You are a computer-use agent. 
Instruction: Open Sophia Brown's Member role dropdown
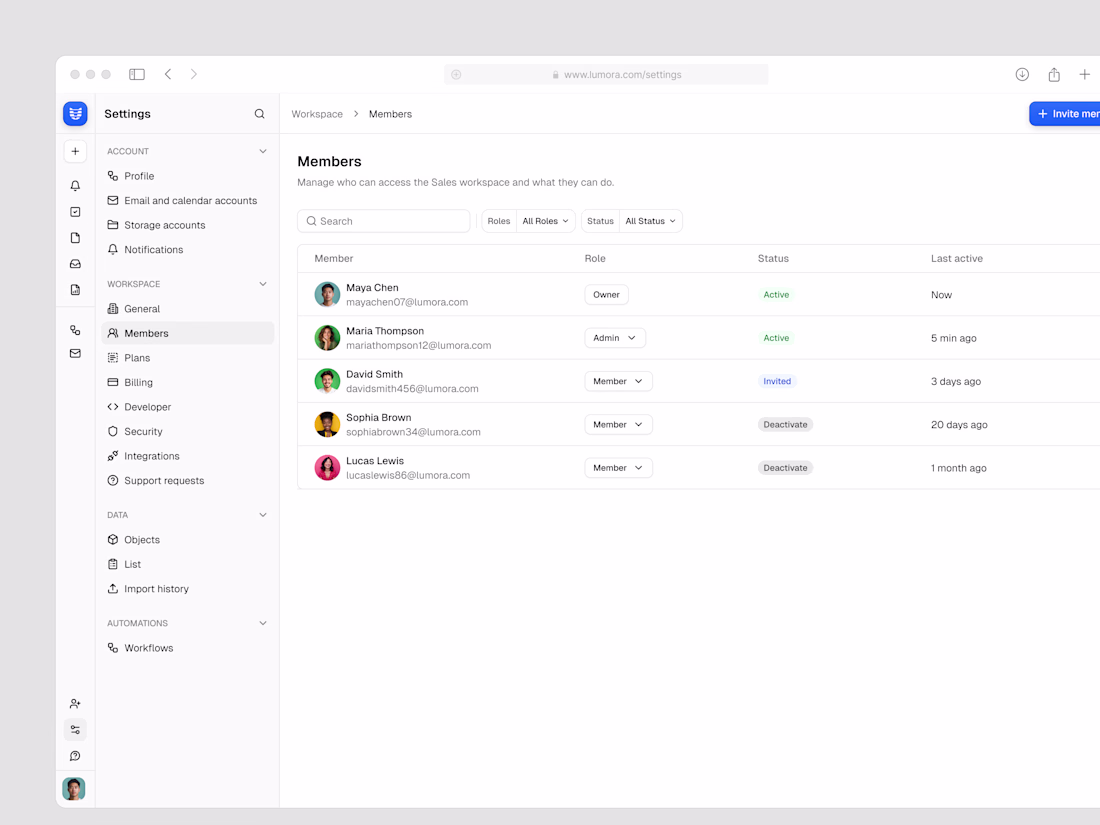(618, 424)
